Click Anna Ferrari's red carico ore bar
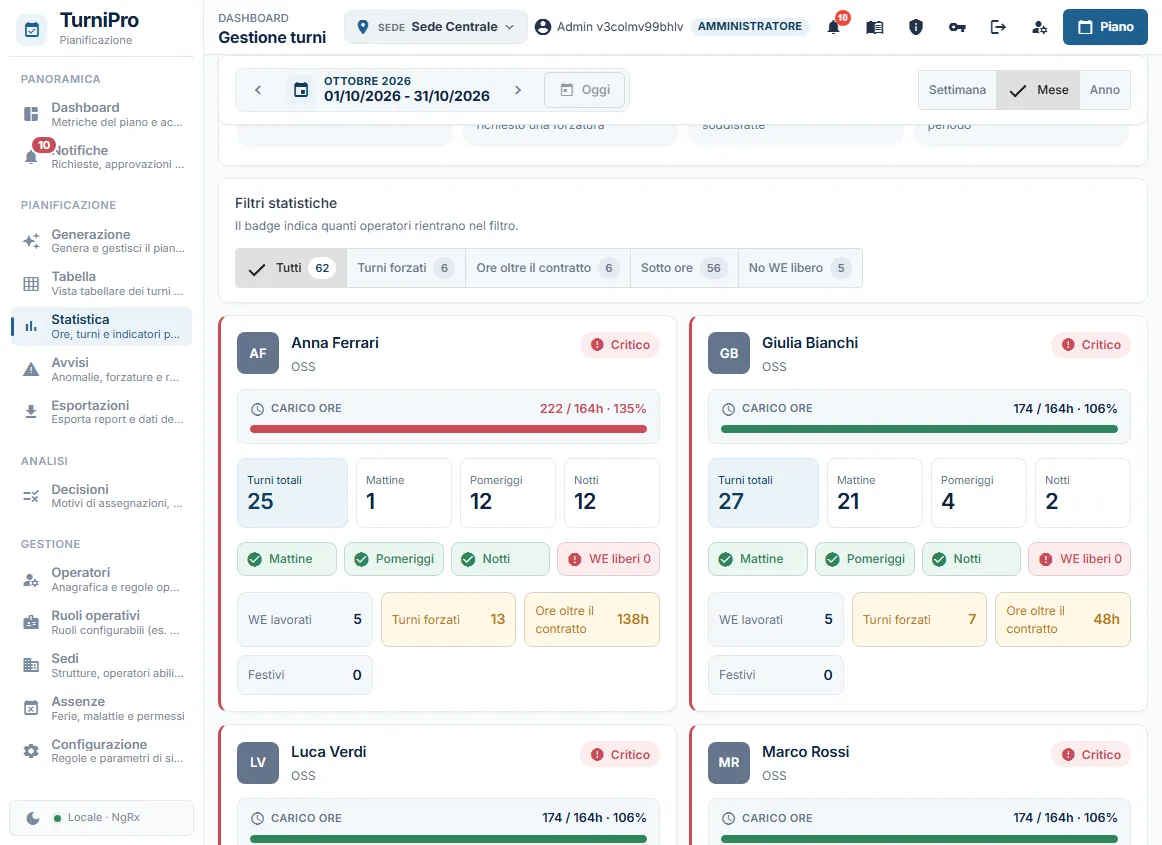Image resolution: width=1162 pixels, height=845 pixels. click(x=448, y=429)
